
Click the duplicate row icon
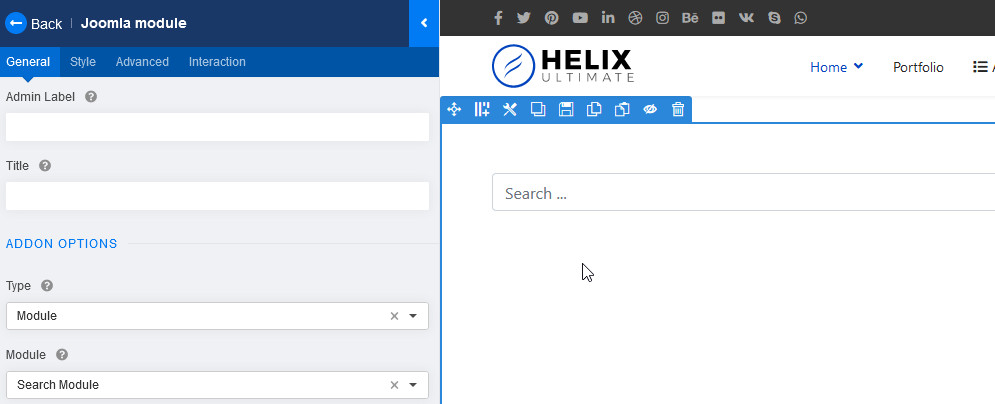(x=538, y=109)
